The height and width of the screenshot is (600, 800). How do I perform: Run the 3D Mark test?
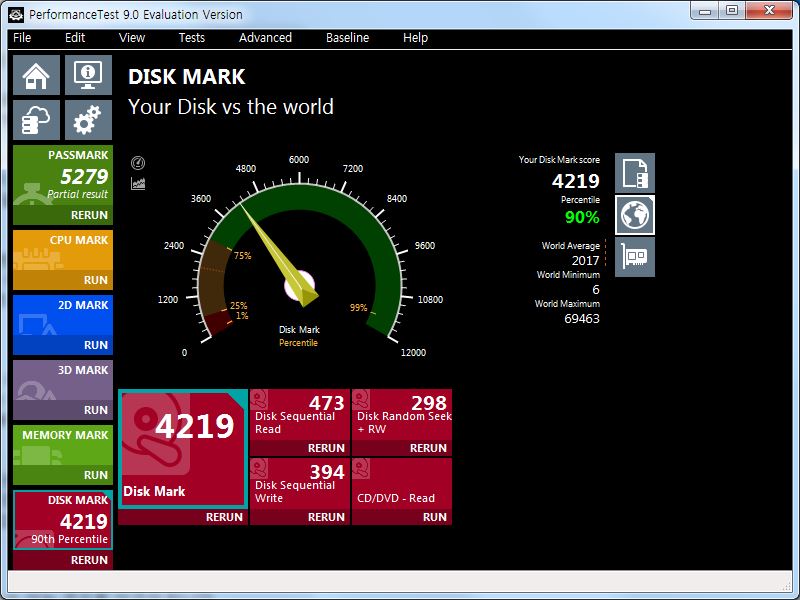tap(96, 410)
